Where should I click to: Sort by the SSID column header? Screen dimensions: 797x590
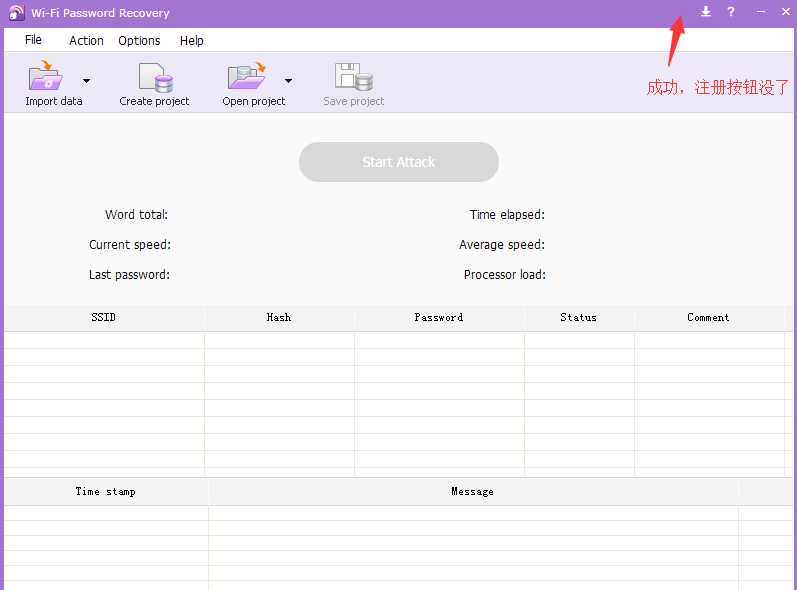[x=104, y=318]
